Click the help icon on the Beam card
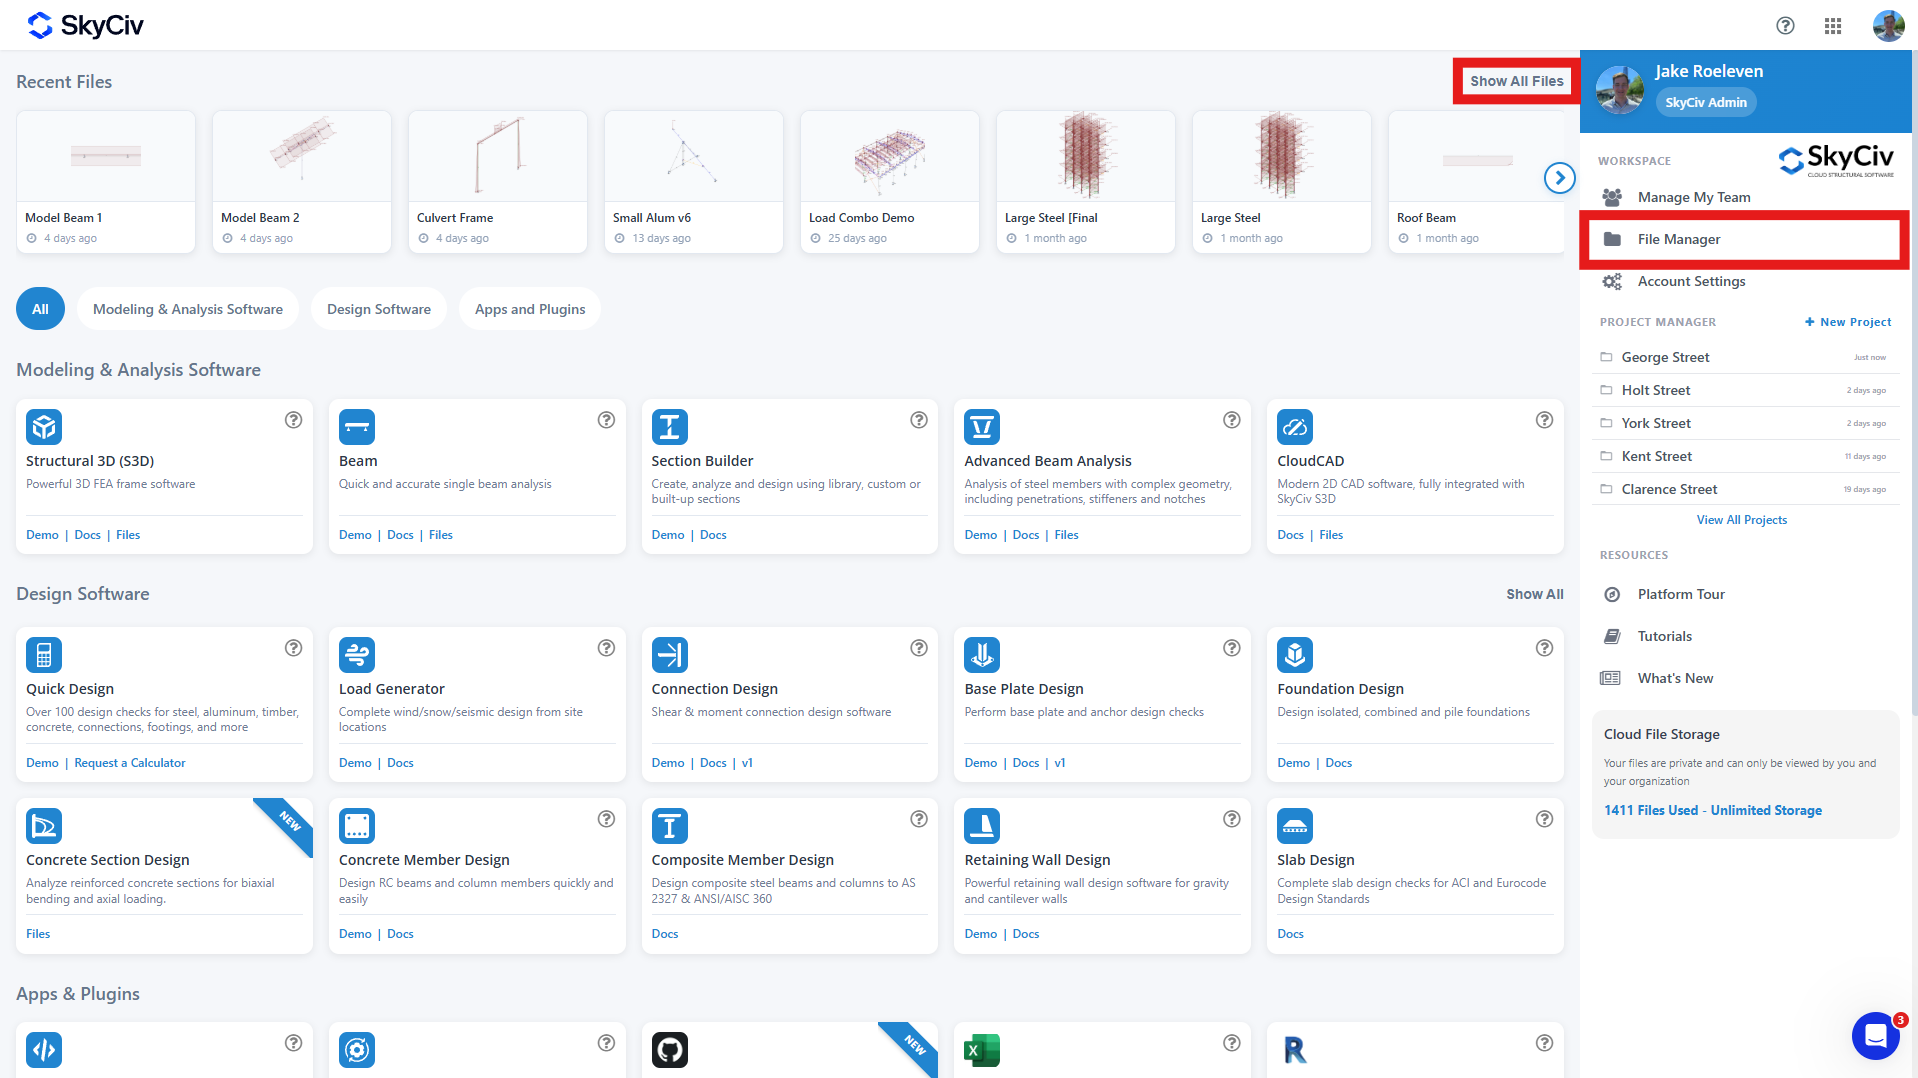 click(x=606, y=420)
